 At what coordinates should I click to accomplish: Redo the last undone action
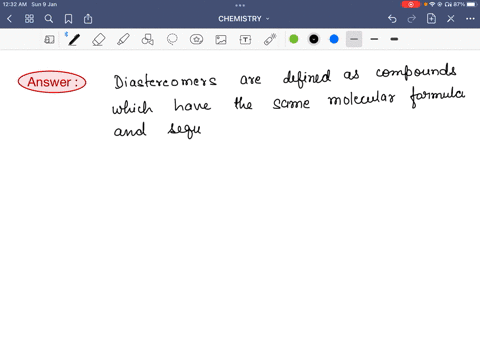[412, 19]
